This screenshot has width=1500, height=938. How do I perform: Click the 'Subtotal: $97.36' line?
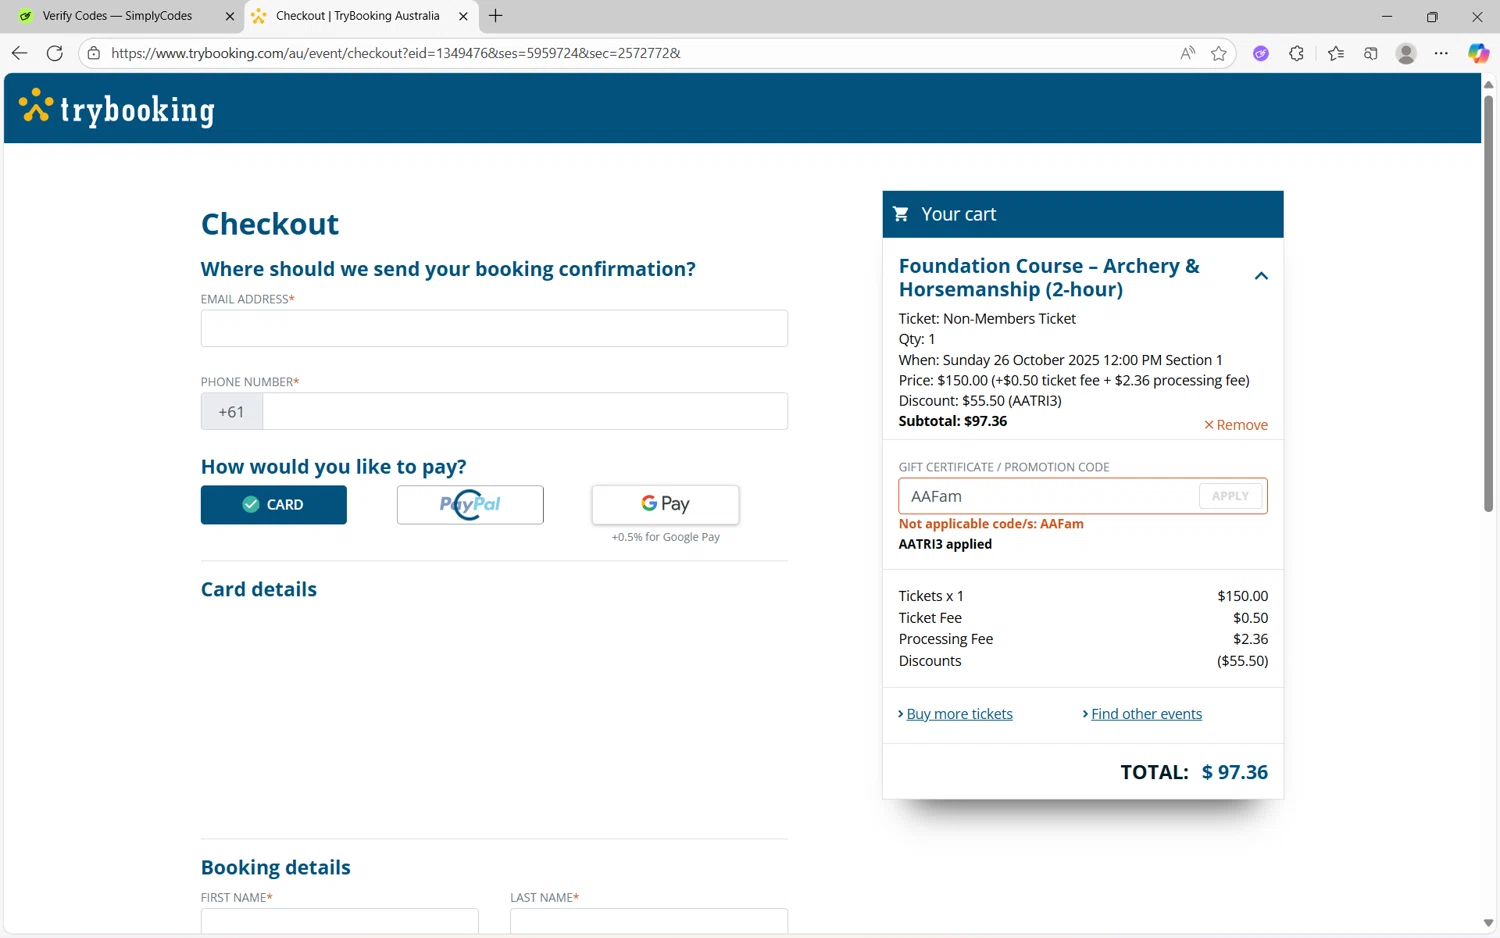[953, 421]
